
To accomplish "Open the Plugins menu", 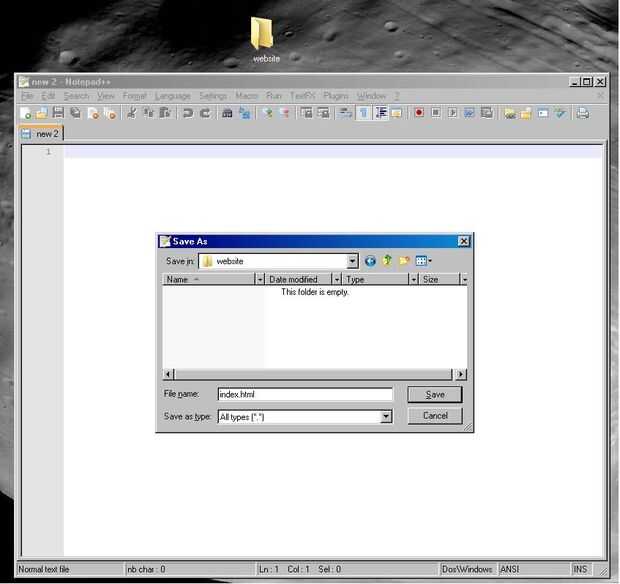I will pyautogui.click(x=336, y=96).
